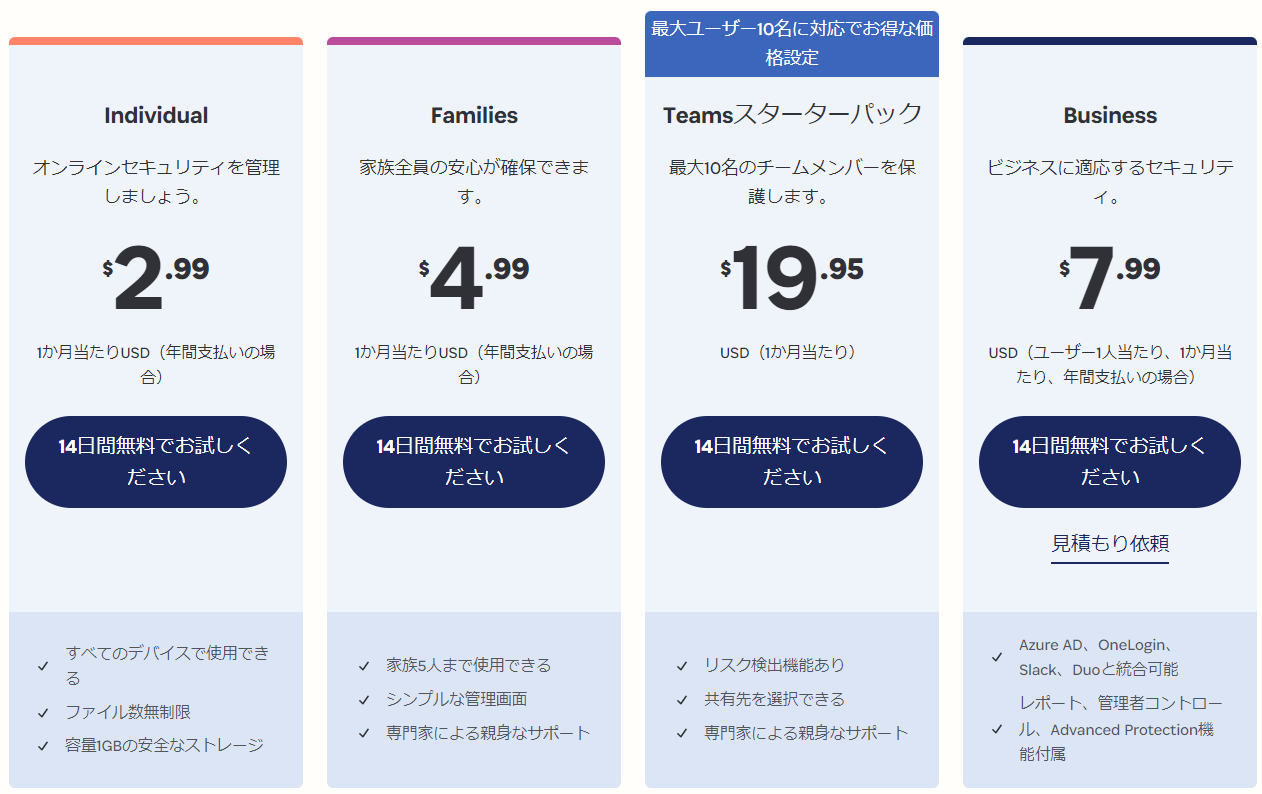Screen dimensions: 1262x794
Task: Click the checkmark next to Azure AD統合の項目
Action: [x=996, y=657]
